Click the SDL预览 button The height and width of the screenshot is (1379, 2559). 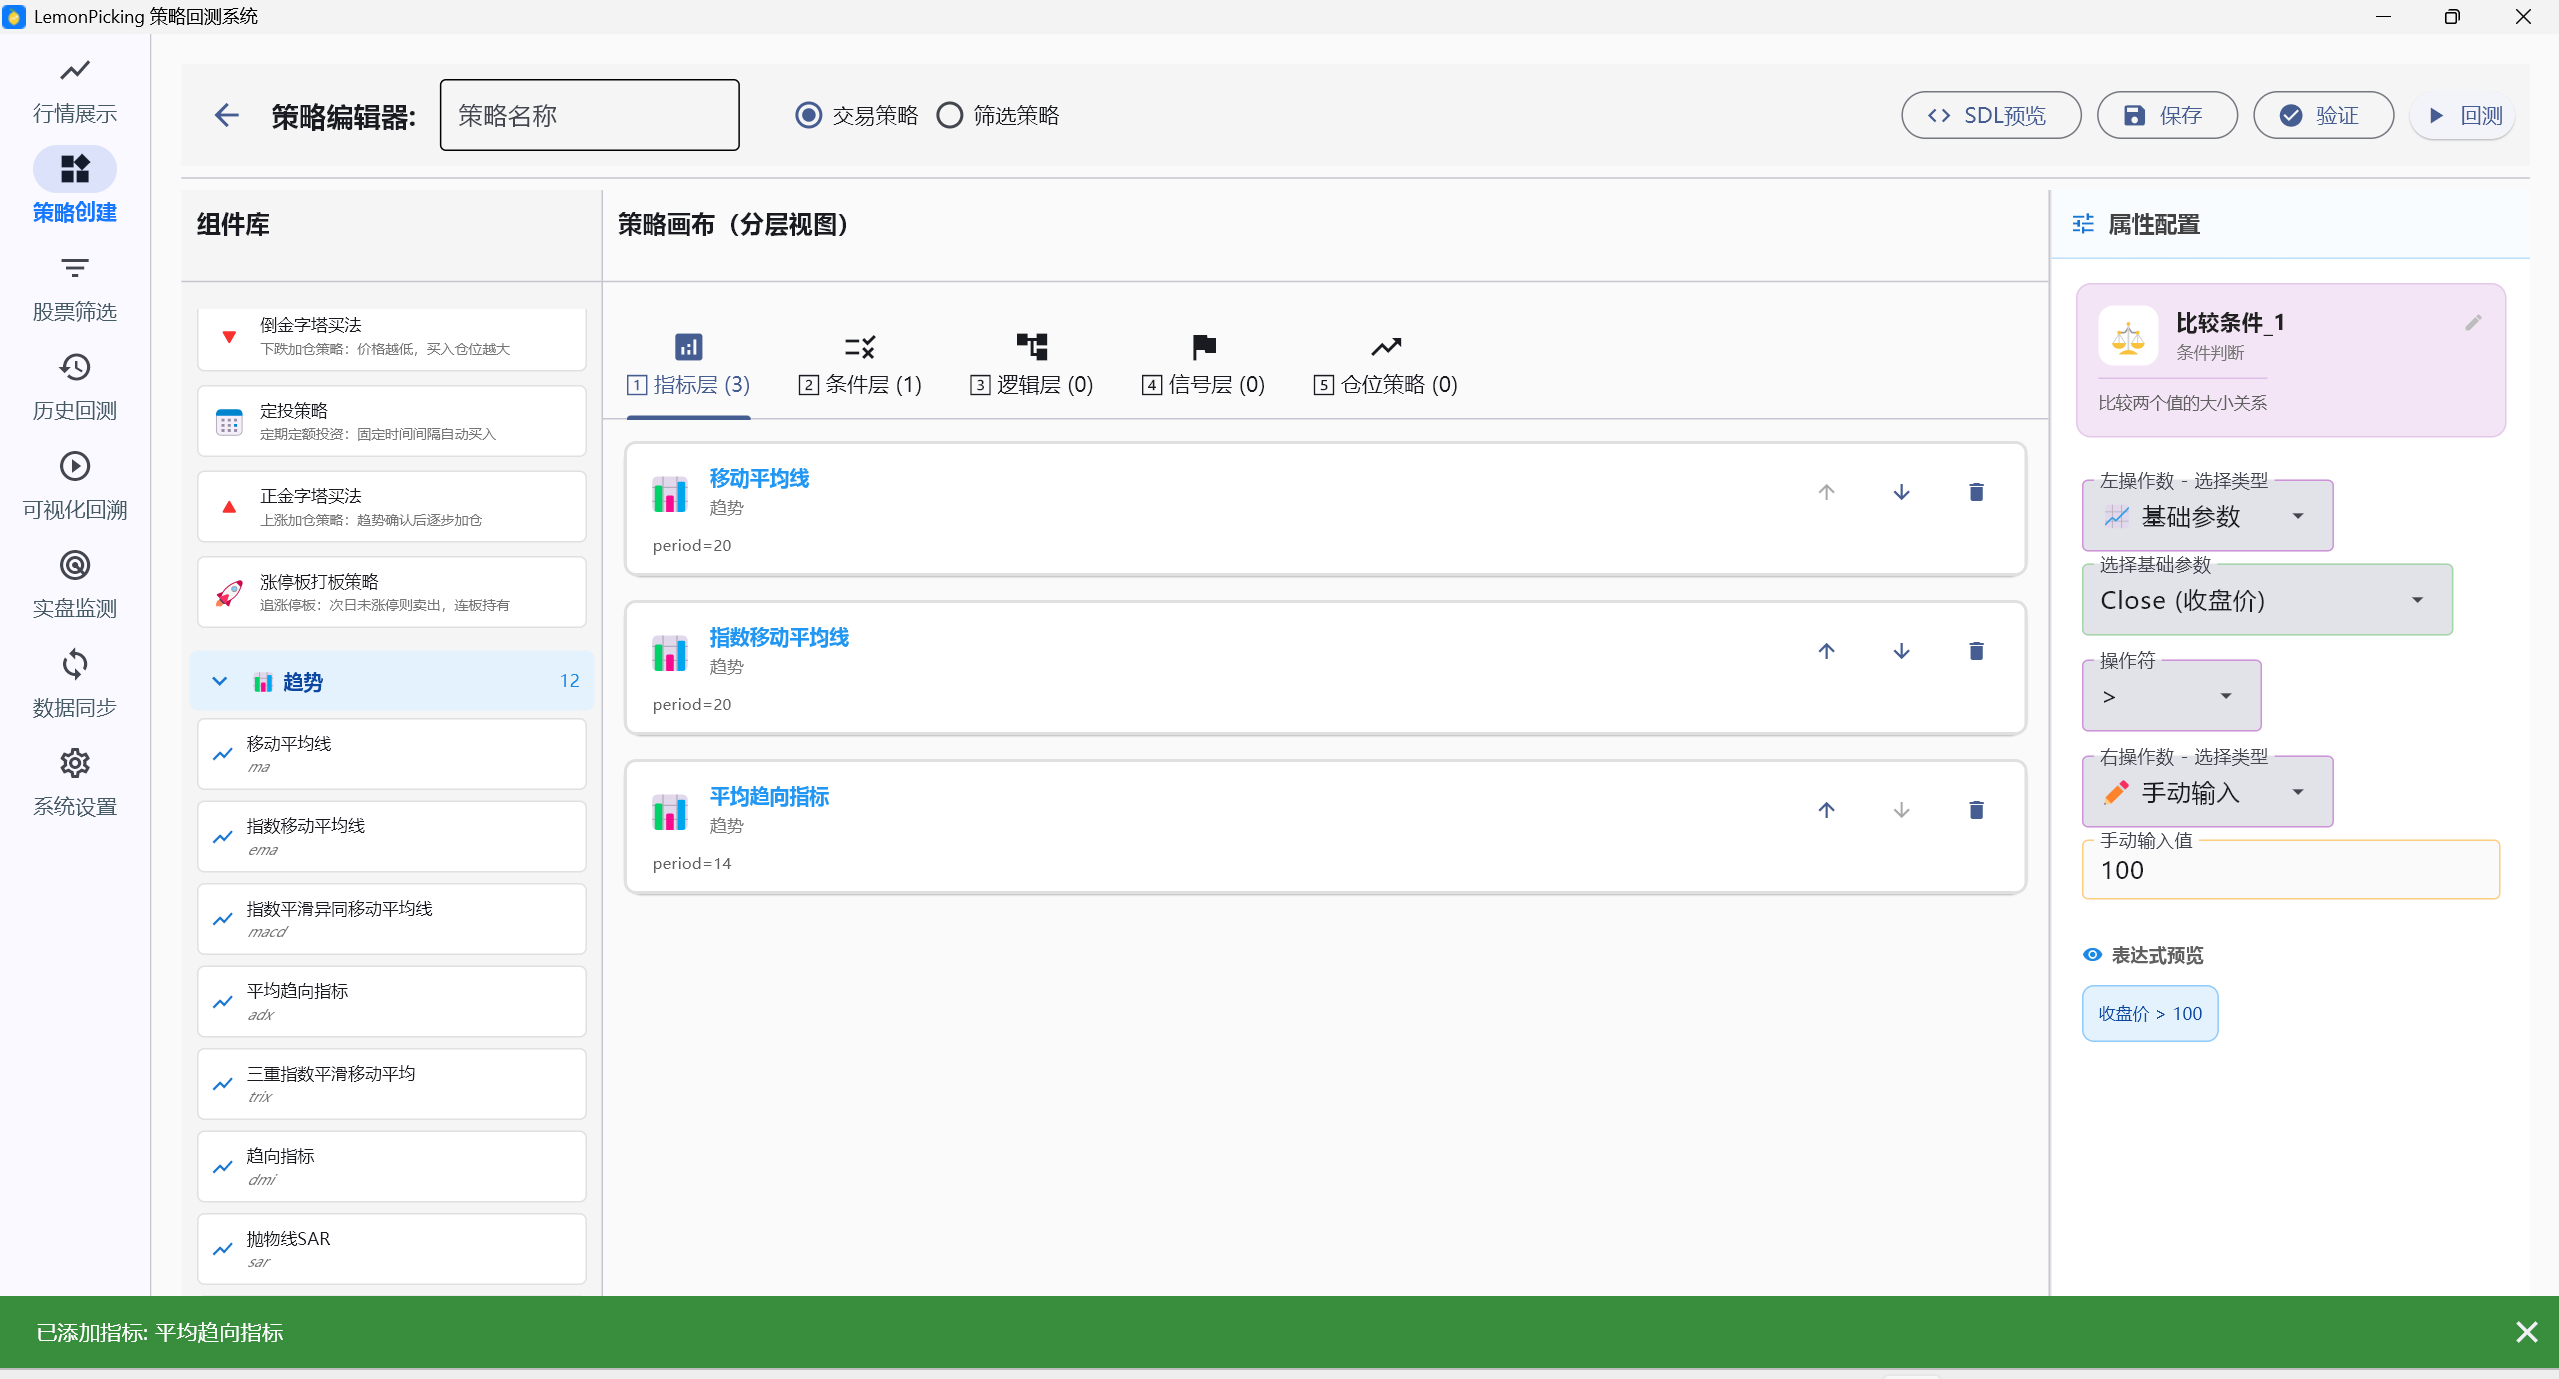[x=1990, y=116]
